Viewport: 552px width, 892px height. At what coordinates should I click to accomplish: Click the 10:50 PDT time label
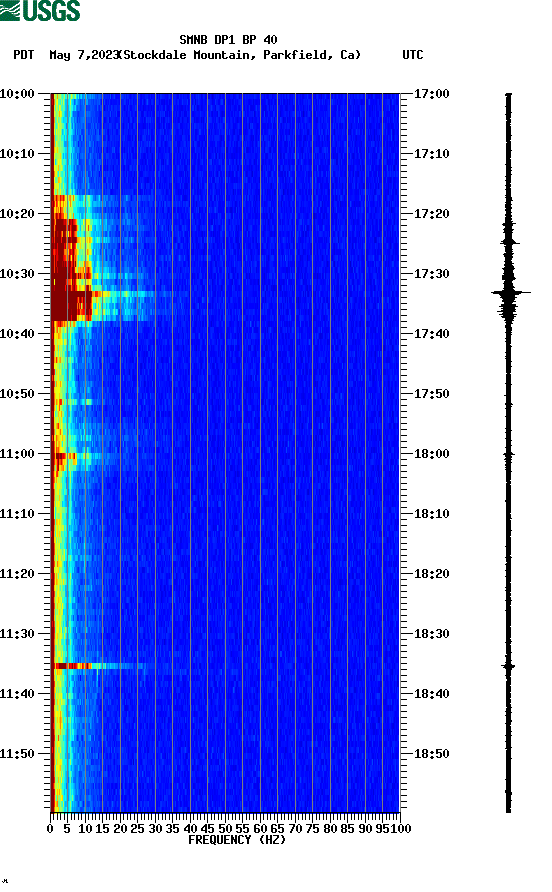click(x=18, y=394)
